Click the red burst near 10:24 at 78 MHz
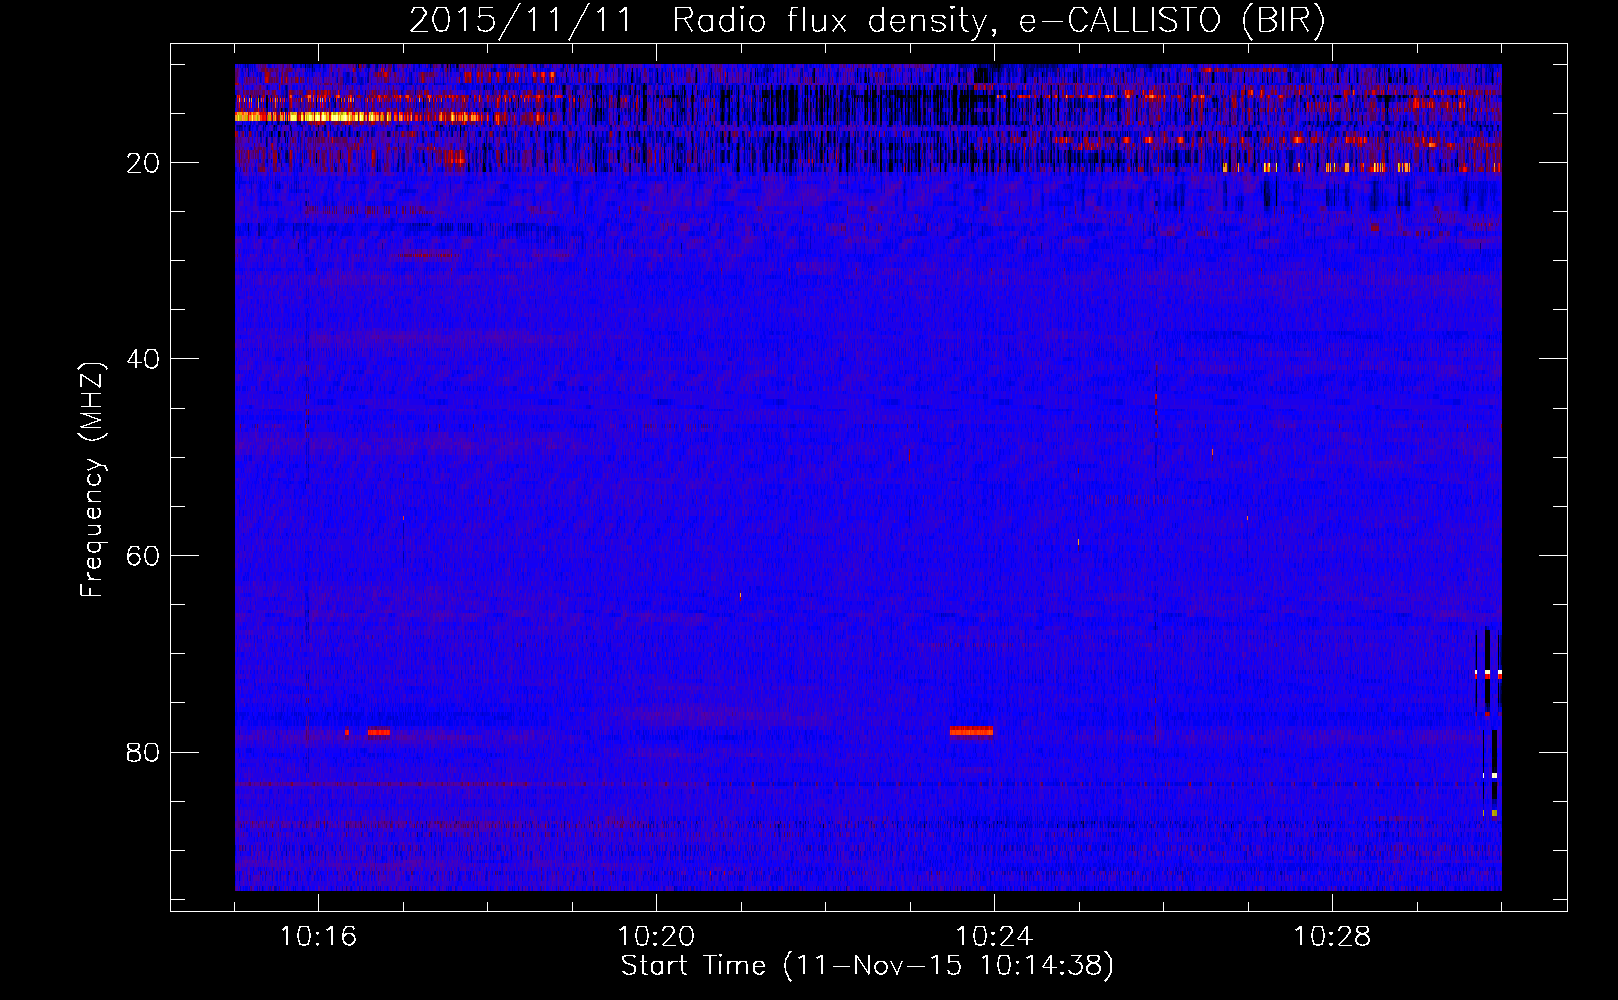This screenshot has height=1000, width=1618. pos(971,731)
